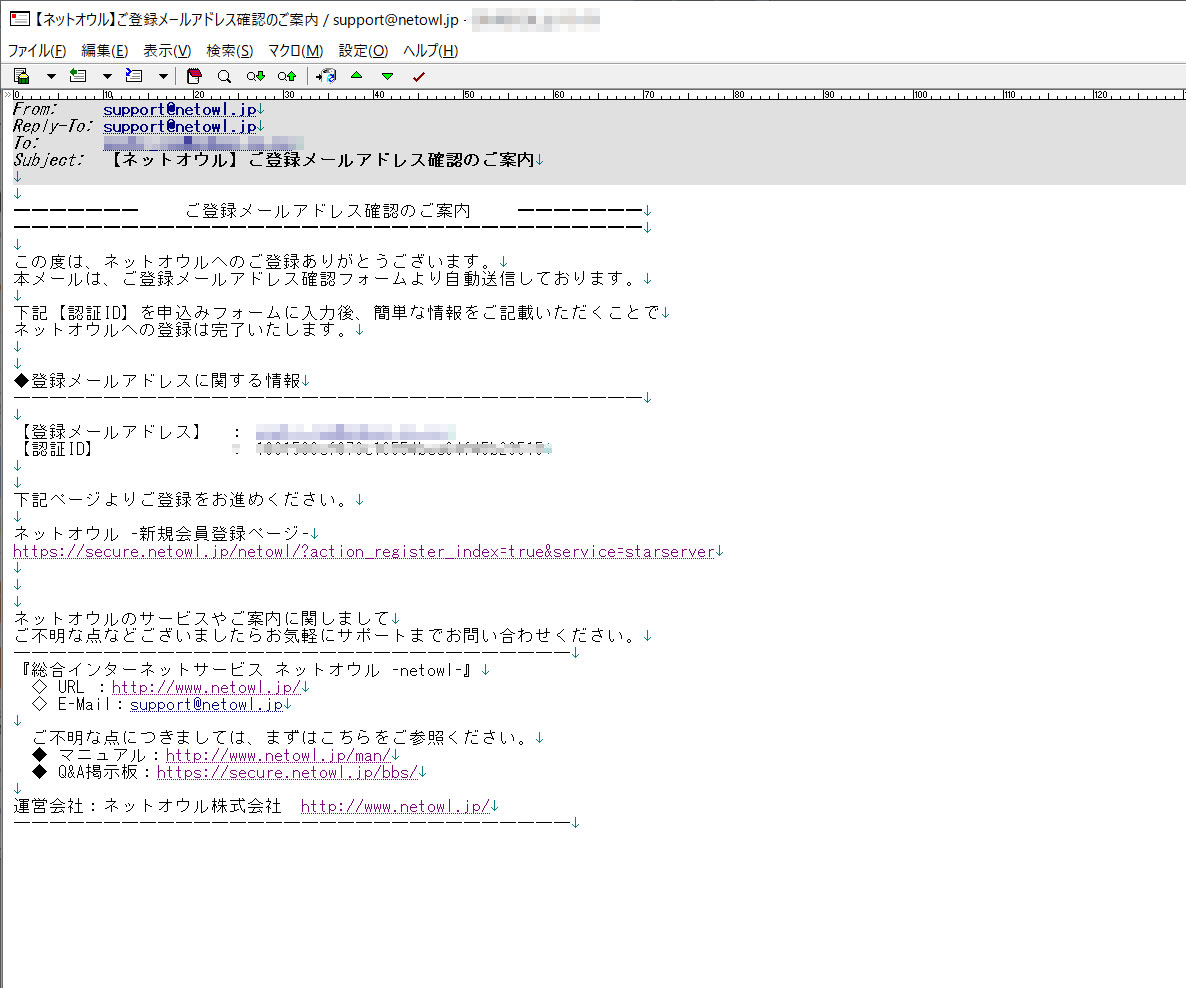
Task: Click the E-Mail support@netowl.jp link in signature
Action: (206, 704)
